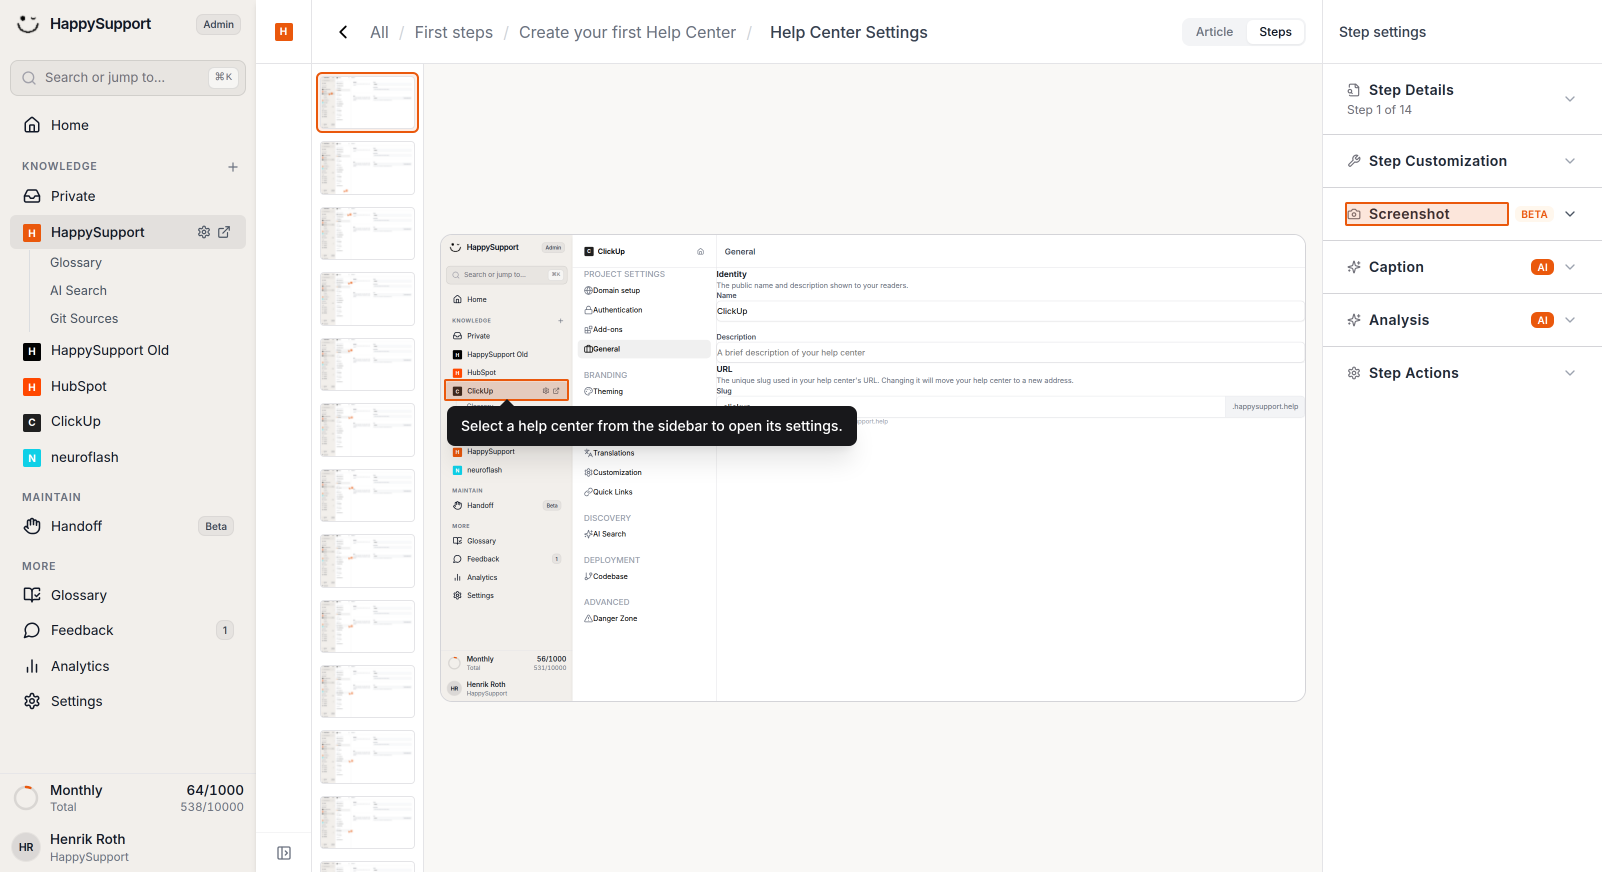The width and height of the screenshot is (1602, 872).
Task: Select the fifth step thumbnail
Action: point(367,364)
